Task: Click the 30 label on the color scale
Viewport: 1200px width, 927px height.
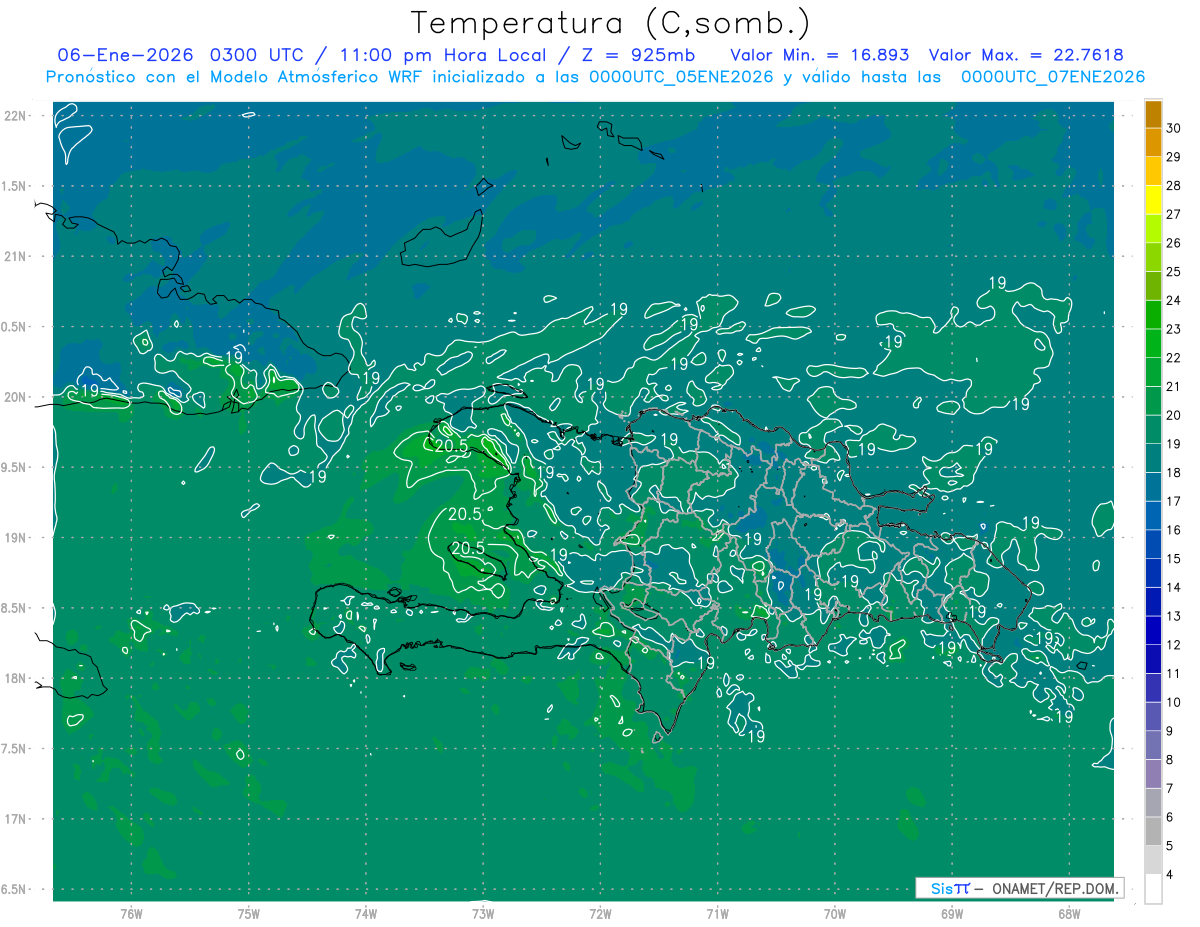Action: click(1174, 128)
